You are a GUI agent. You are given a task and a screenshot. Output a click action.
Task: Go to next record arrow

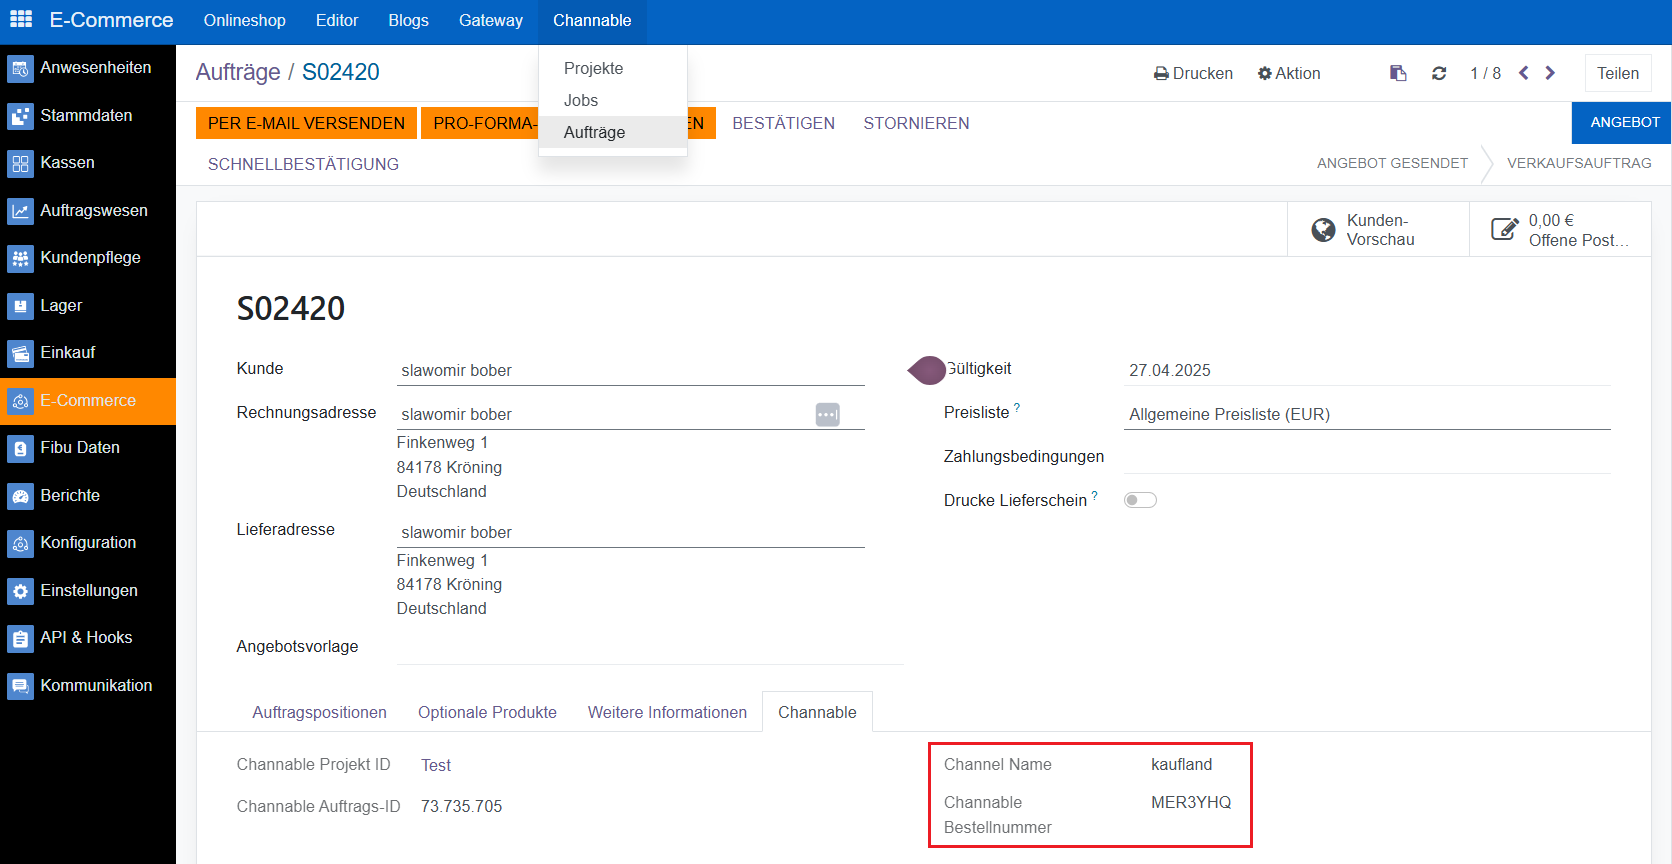[x=1550, y=73]
